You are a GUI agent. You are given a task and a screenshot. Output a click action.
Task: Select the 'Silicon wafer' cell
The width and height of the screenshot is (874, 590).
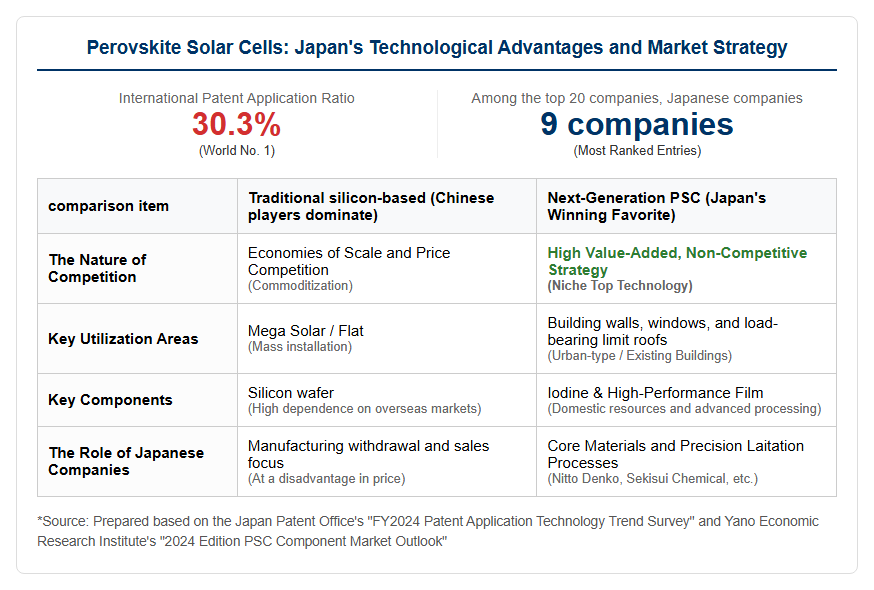[x=387, y=400]
